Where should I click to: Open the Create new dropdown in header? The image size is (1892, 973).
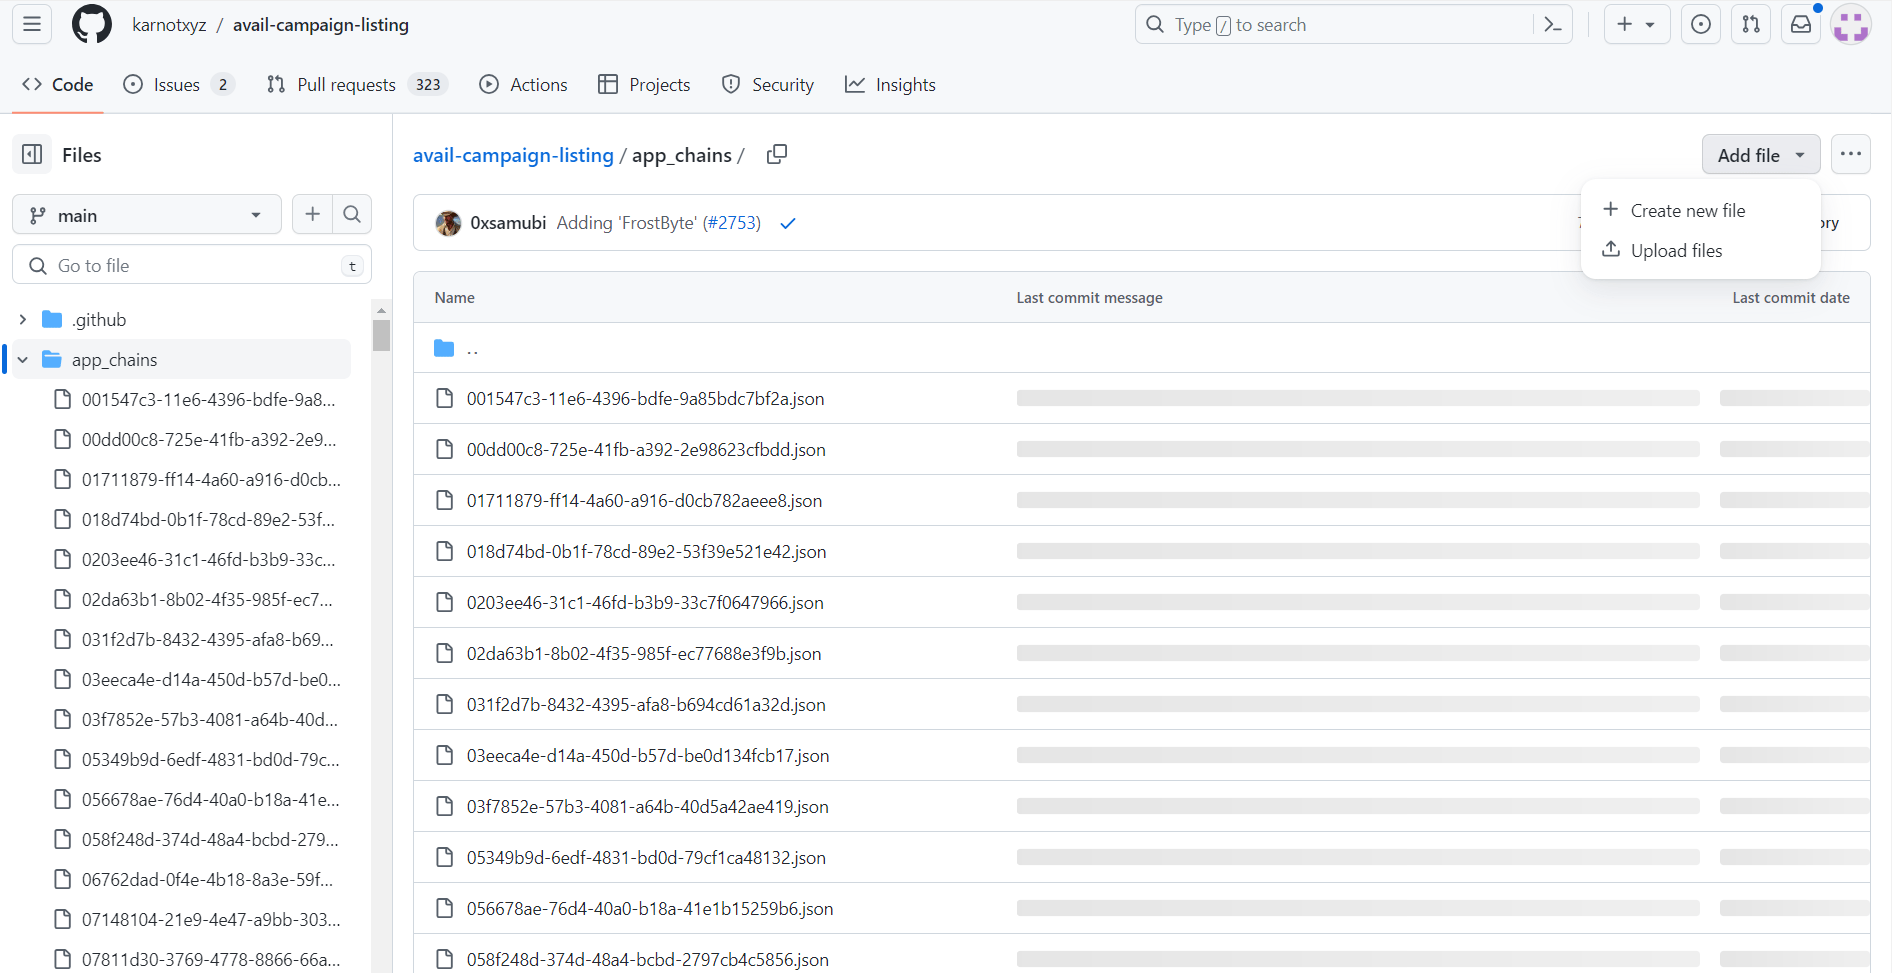[1637, 25]
